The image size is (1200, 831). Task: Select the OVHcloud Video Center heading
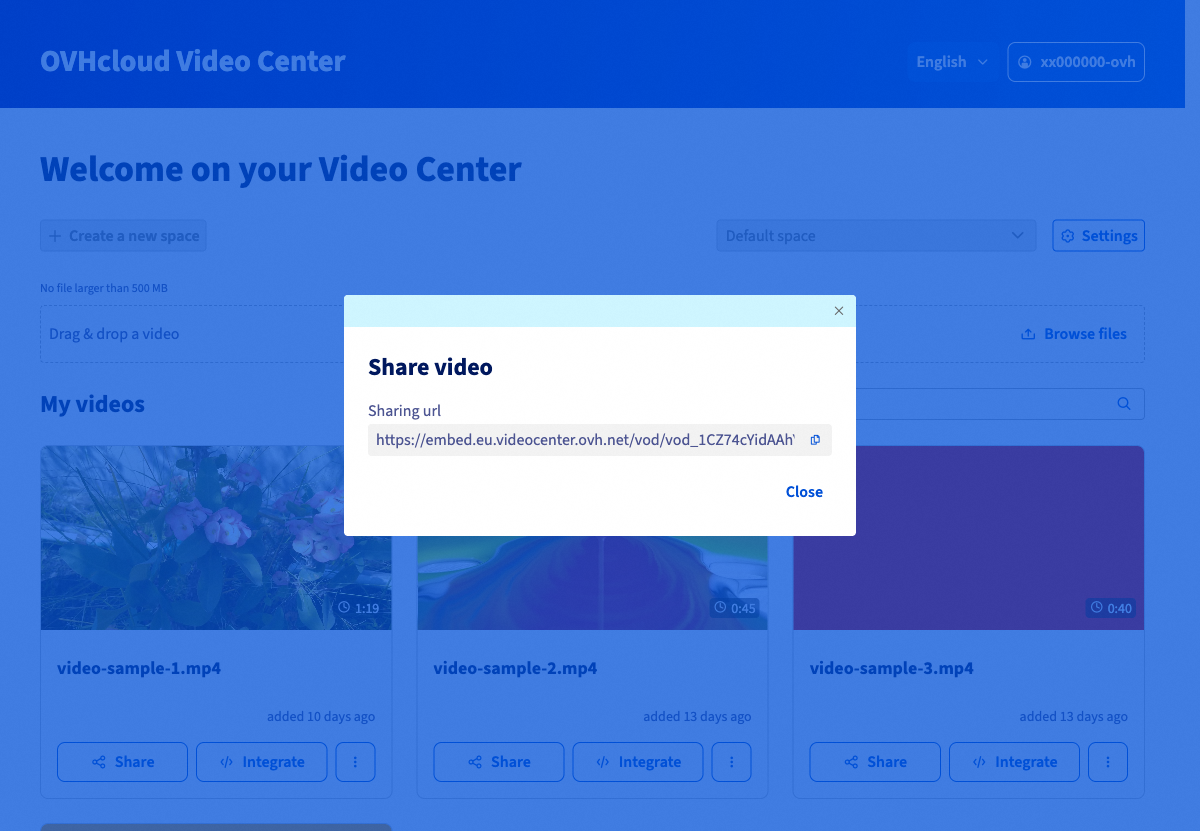(x=192, y=61)
